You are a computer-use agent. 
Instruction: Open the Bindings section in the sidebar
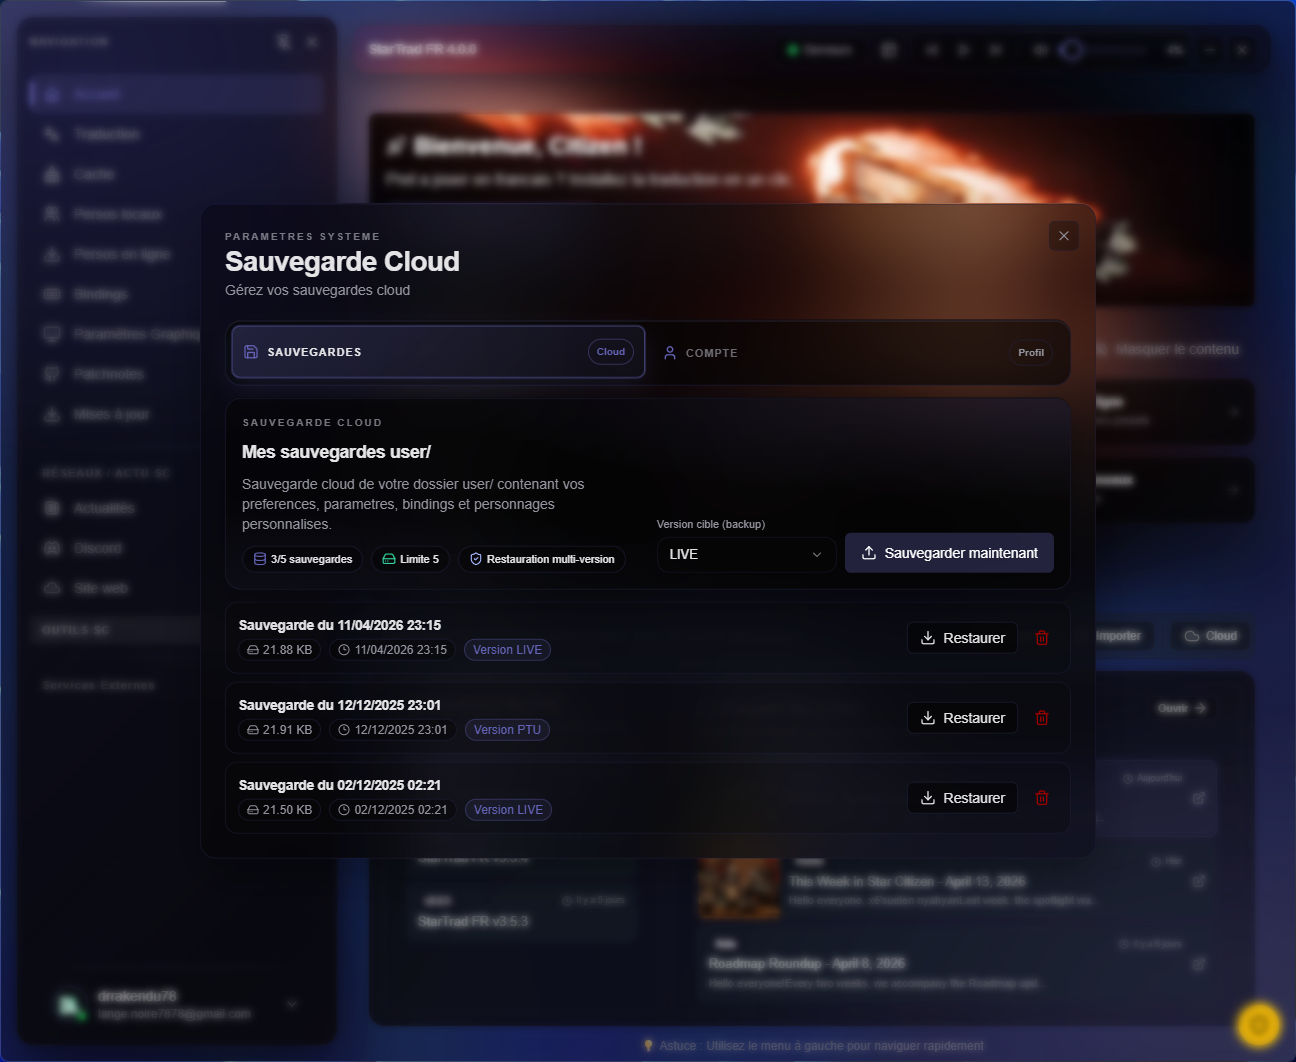coord(100,294)
